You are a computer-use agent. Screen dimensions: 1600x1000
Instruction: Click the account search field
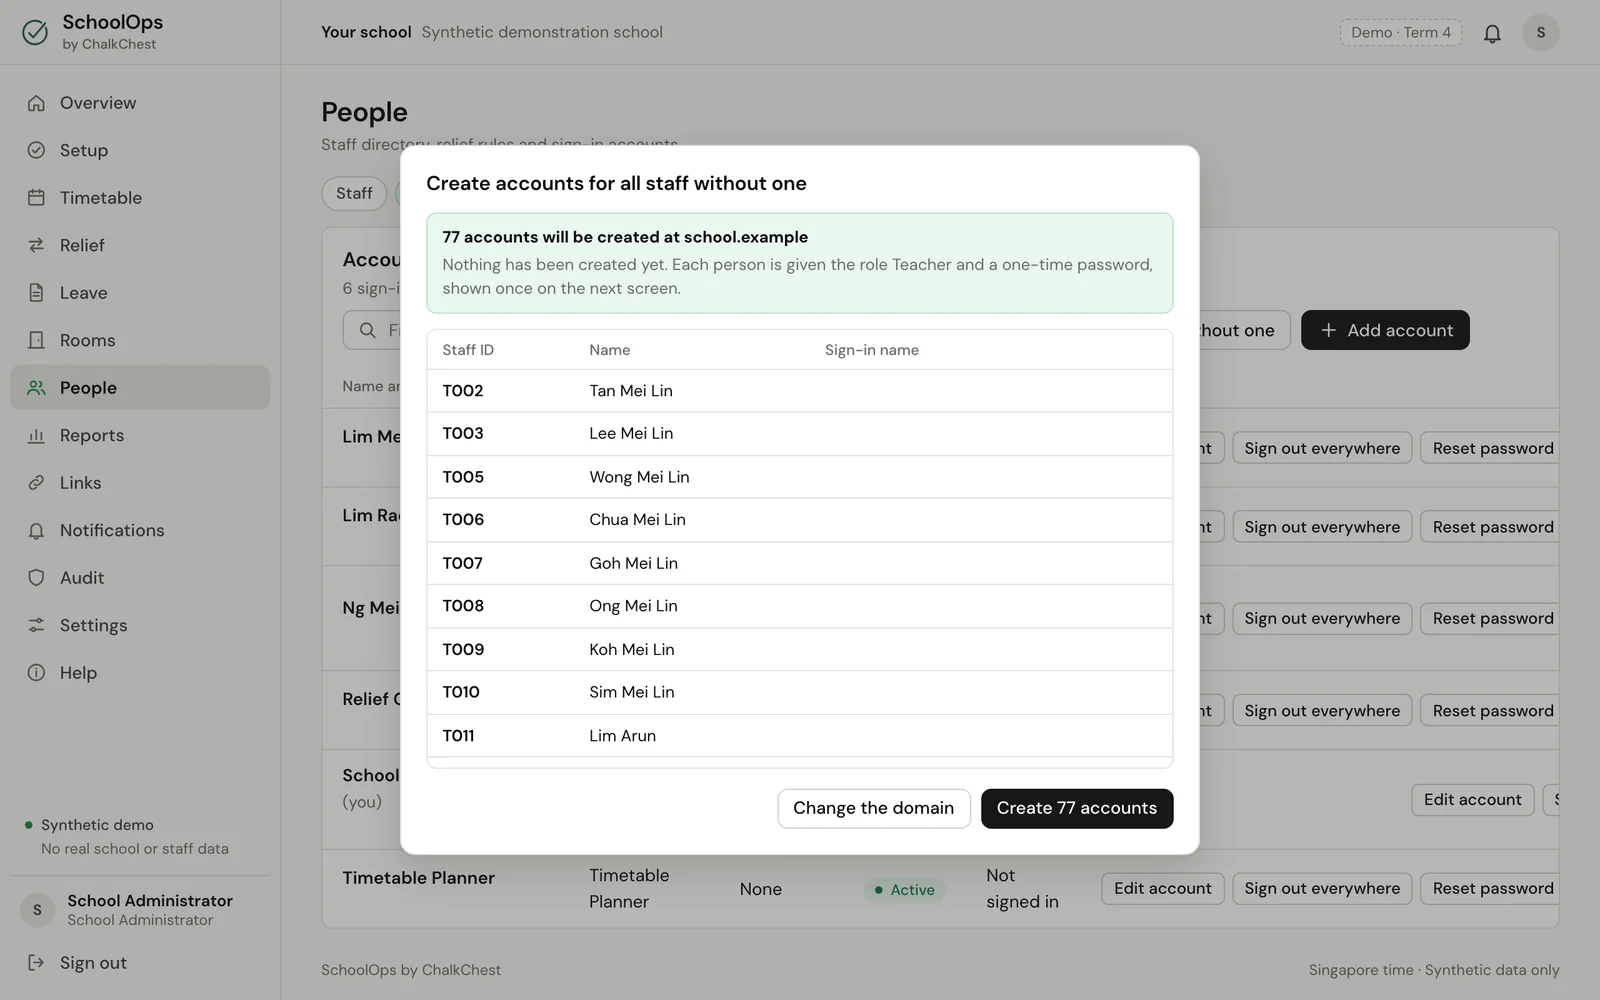tap(372, 330)
